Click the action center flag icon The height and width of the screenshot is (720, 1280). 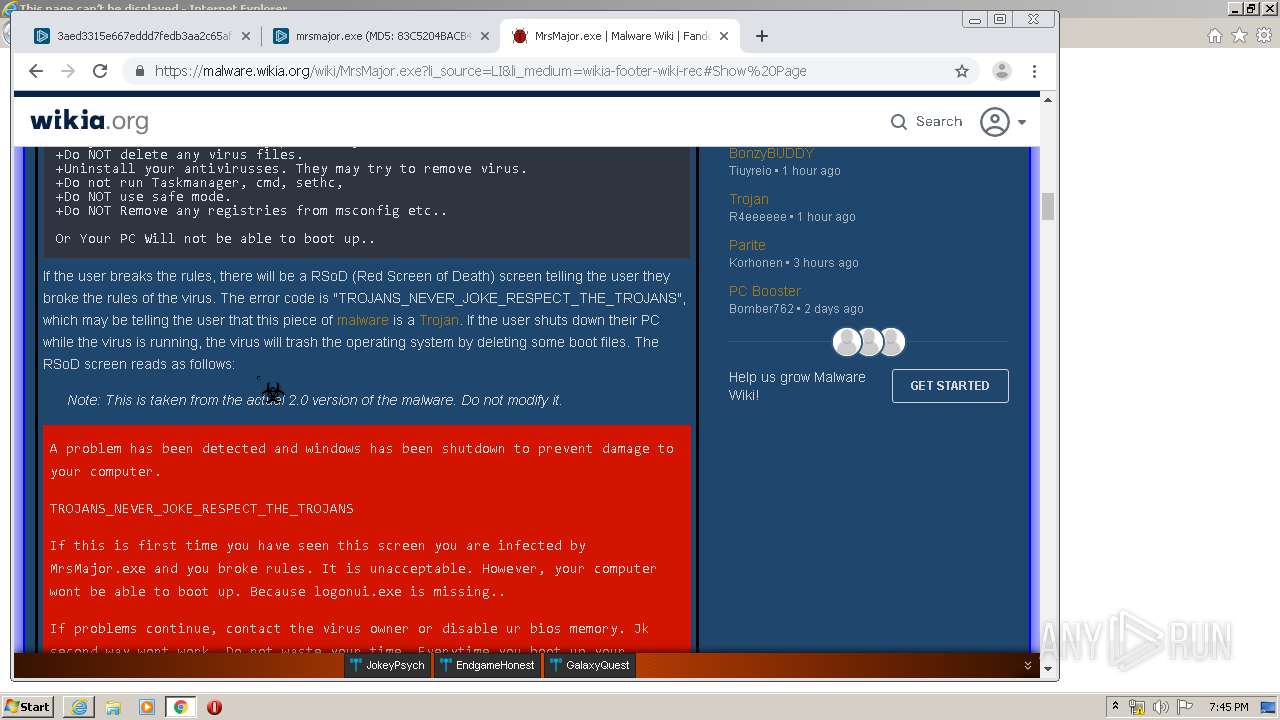coord(1184,707)
